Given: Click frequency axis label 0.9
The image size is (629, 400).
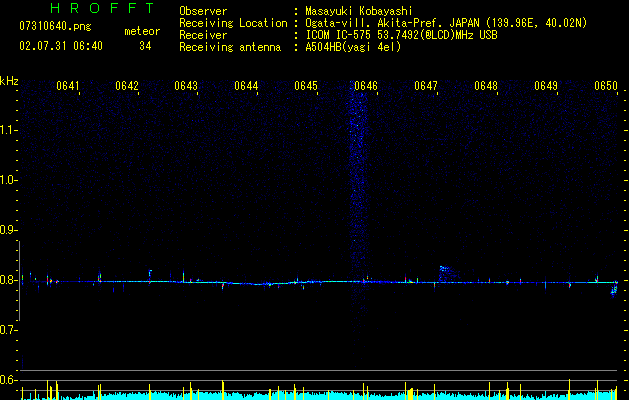Looking at the screenshot, I should pyautogui.click(x=8, y=230).
